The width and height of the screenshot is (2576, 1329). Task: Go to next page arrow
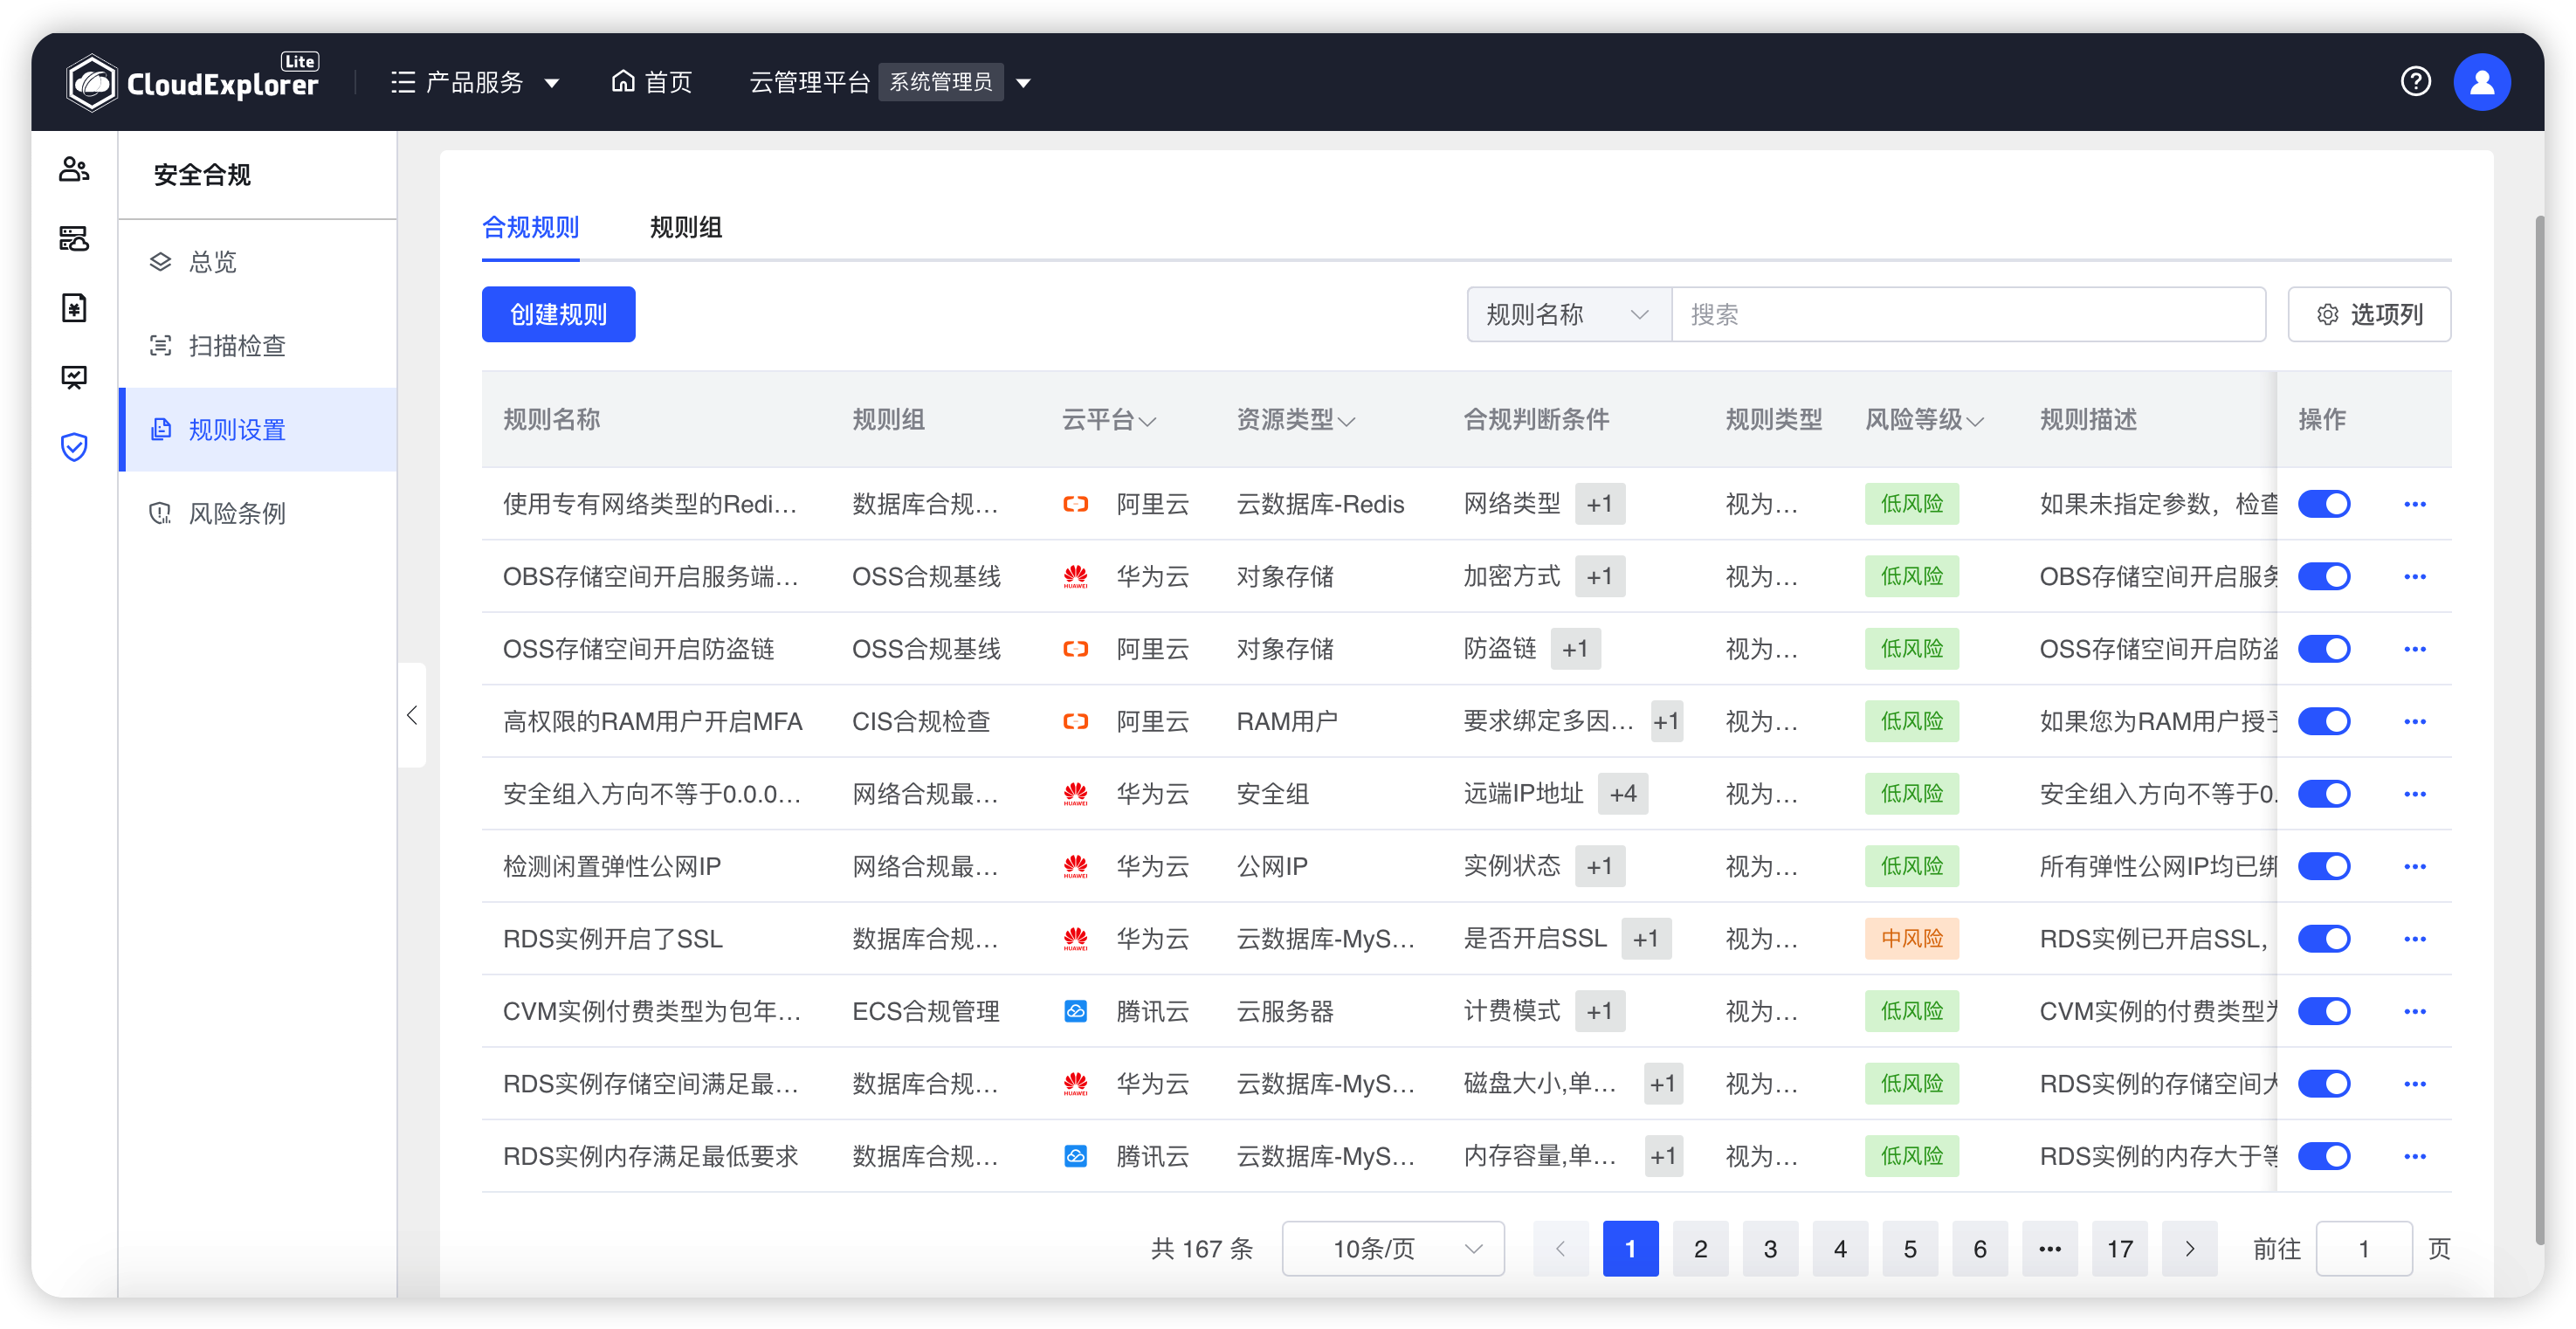2189,1248
